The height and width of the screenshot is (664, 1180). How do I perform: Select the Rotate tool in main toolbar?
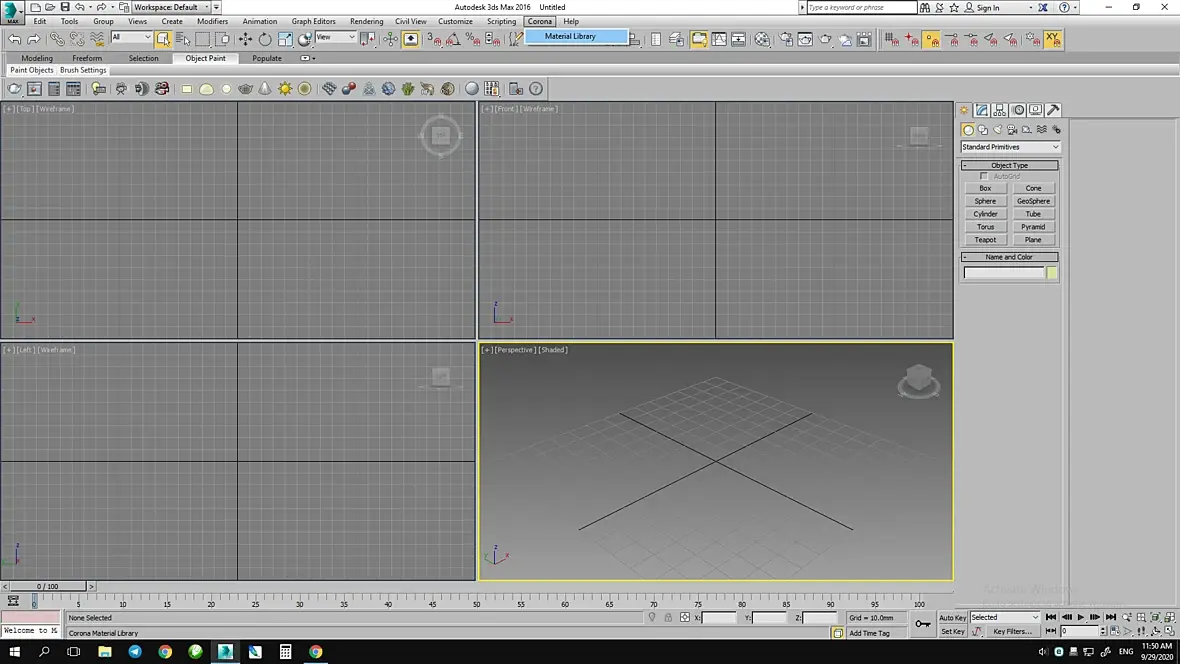point(265,39)
